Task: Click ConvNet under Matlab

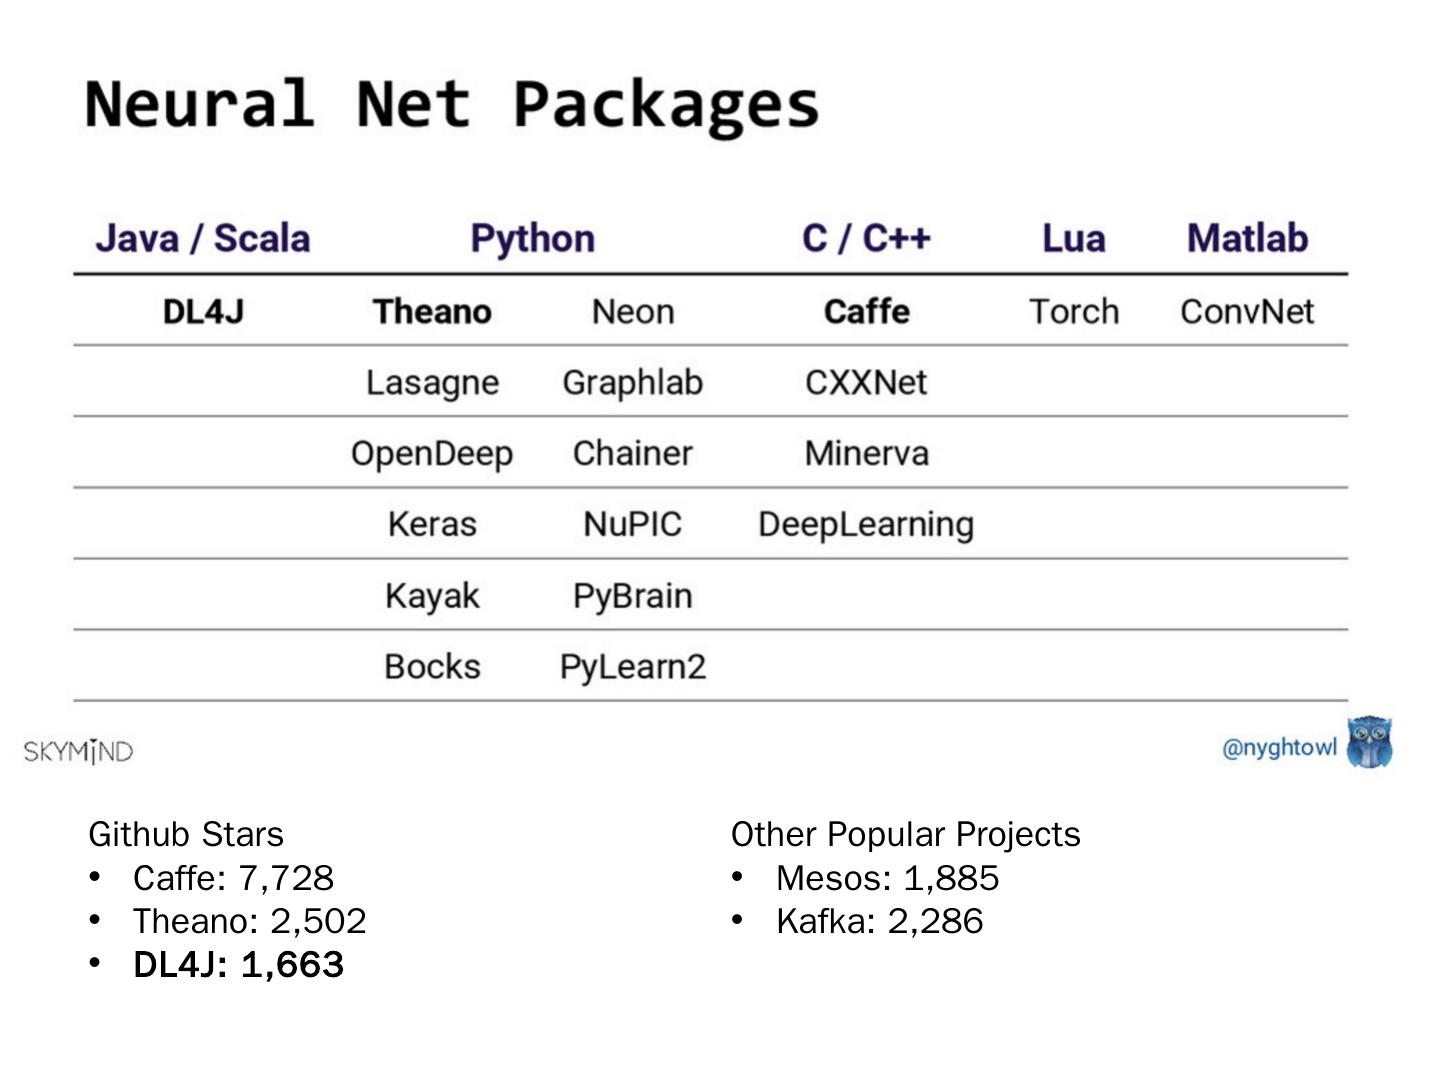Action: (1247, 312)
